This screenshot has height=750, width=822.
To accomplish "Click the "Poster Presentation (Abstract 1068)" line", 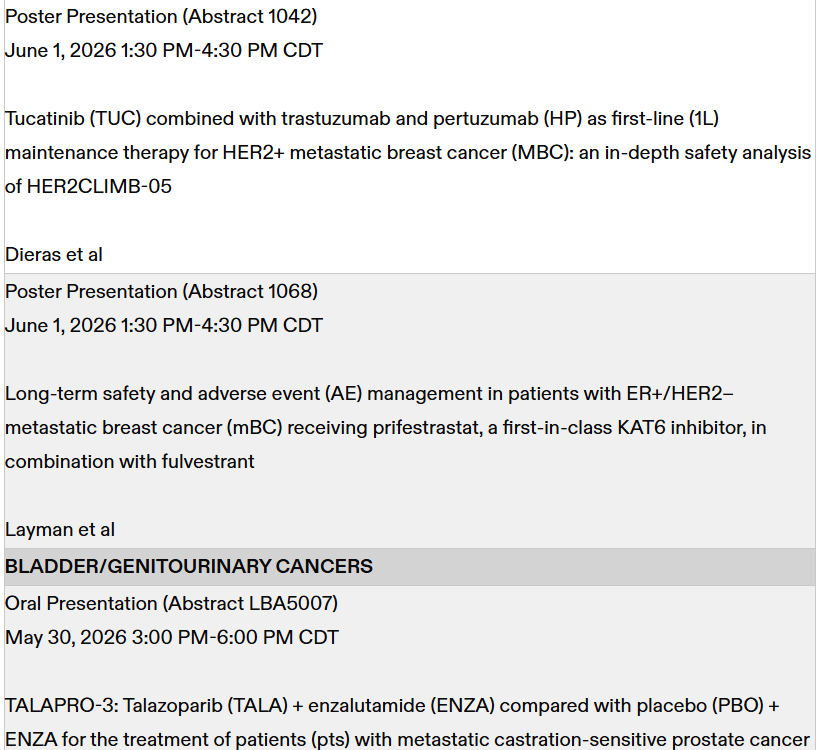I will tap(162, 292).
